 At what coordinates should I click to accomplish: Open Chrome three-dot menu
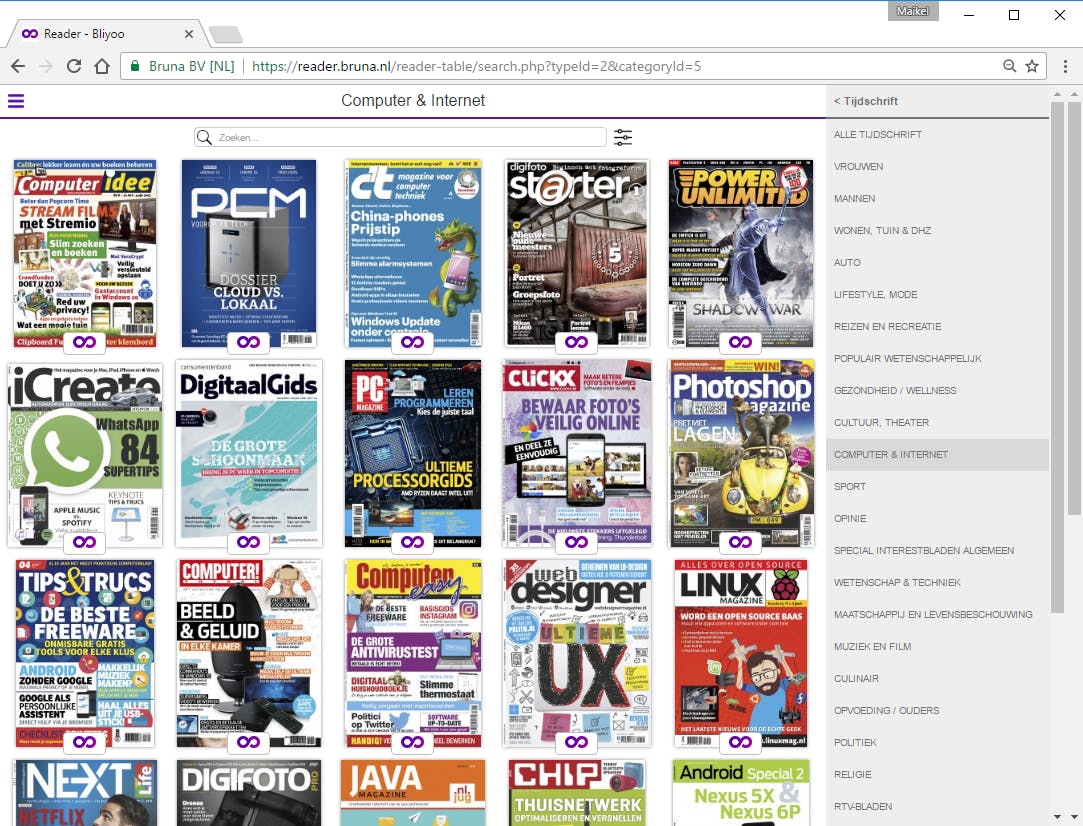pyautogui.click(x=1065, y=66)
